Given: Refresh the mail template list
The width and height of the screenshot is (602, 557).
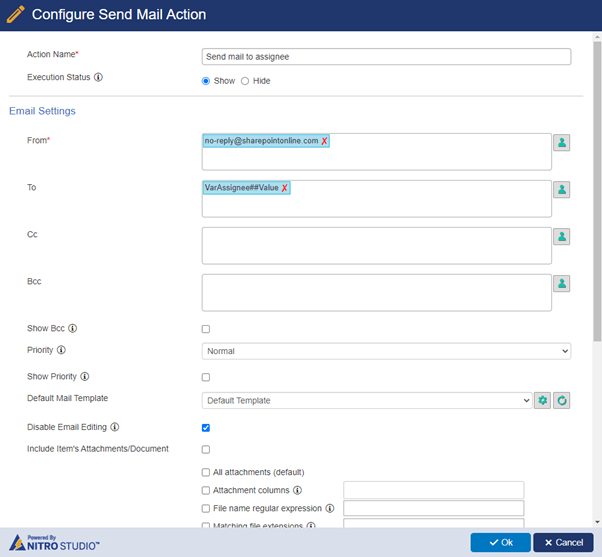Looking at the screenshot, I should pyautogui.click(x=561, y=400).
